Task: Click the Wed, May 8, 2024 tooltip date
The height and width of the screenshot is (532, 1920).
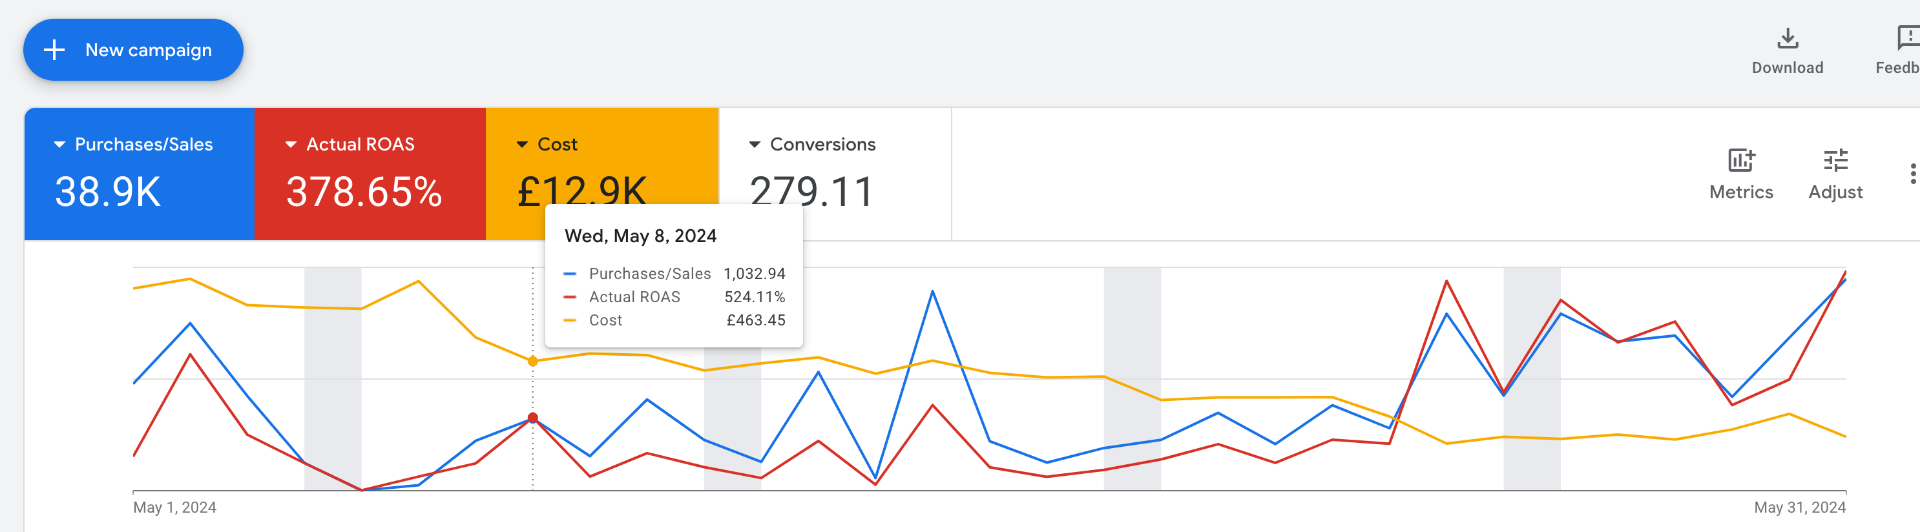Action: tap(641, 236)
